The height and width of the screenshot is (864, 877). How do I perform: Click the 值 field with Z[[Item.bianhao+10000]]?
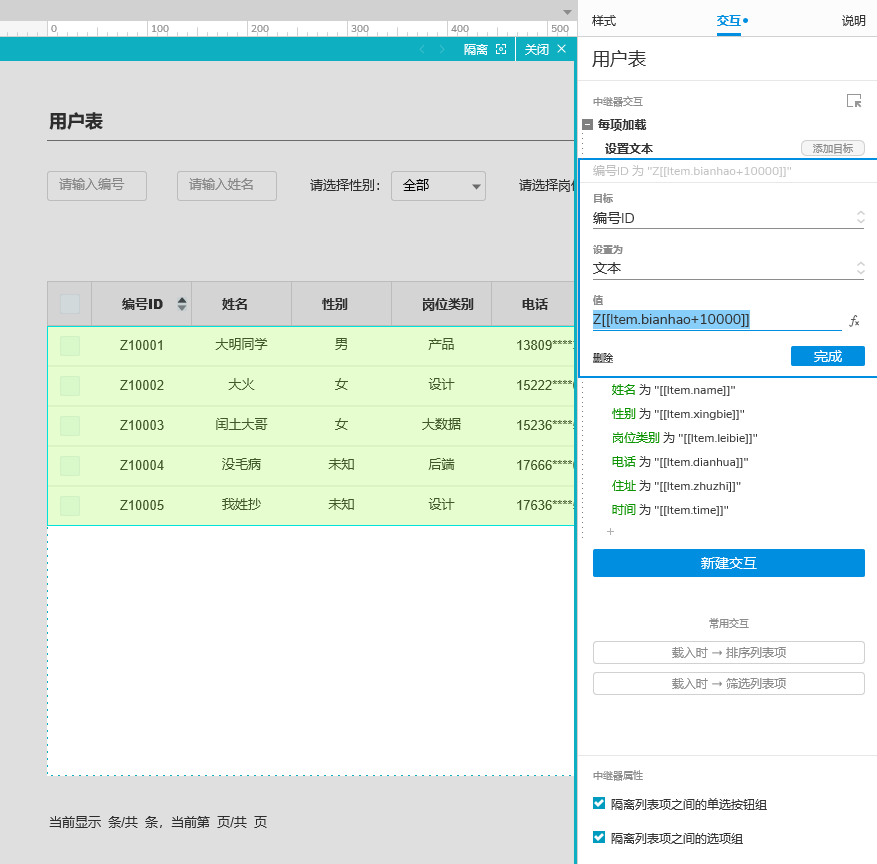[716, 320]
